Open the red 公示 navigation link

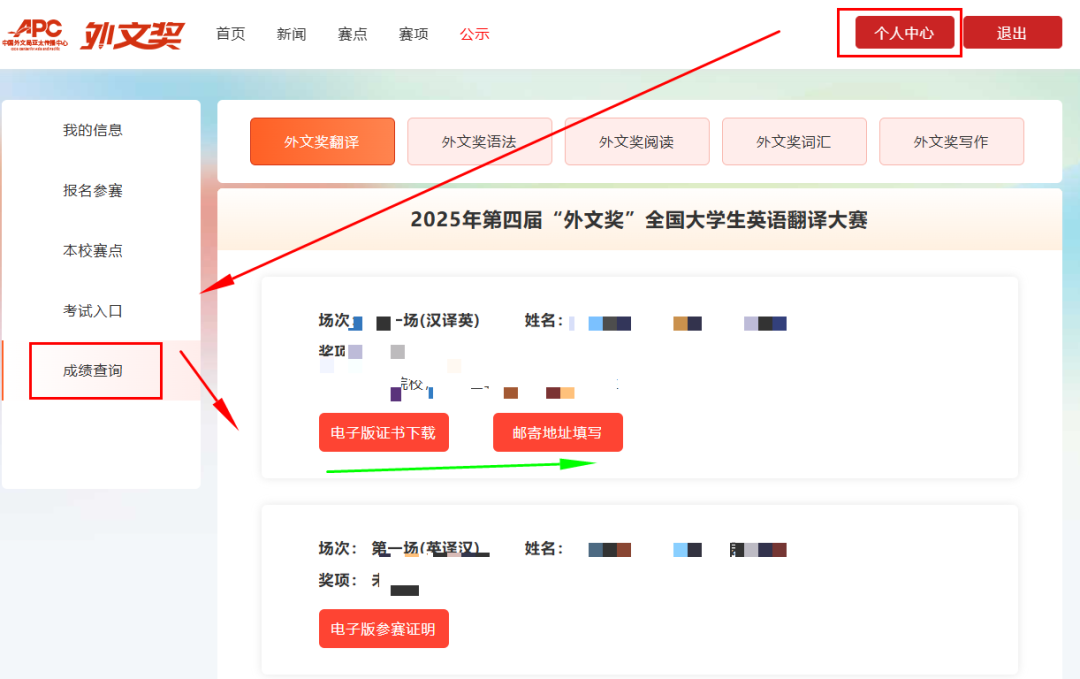coord(474,34)
